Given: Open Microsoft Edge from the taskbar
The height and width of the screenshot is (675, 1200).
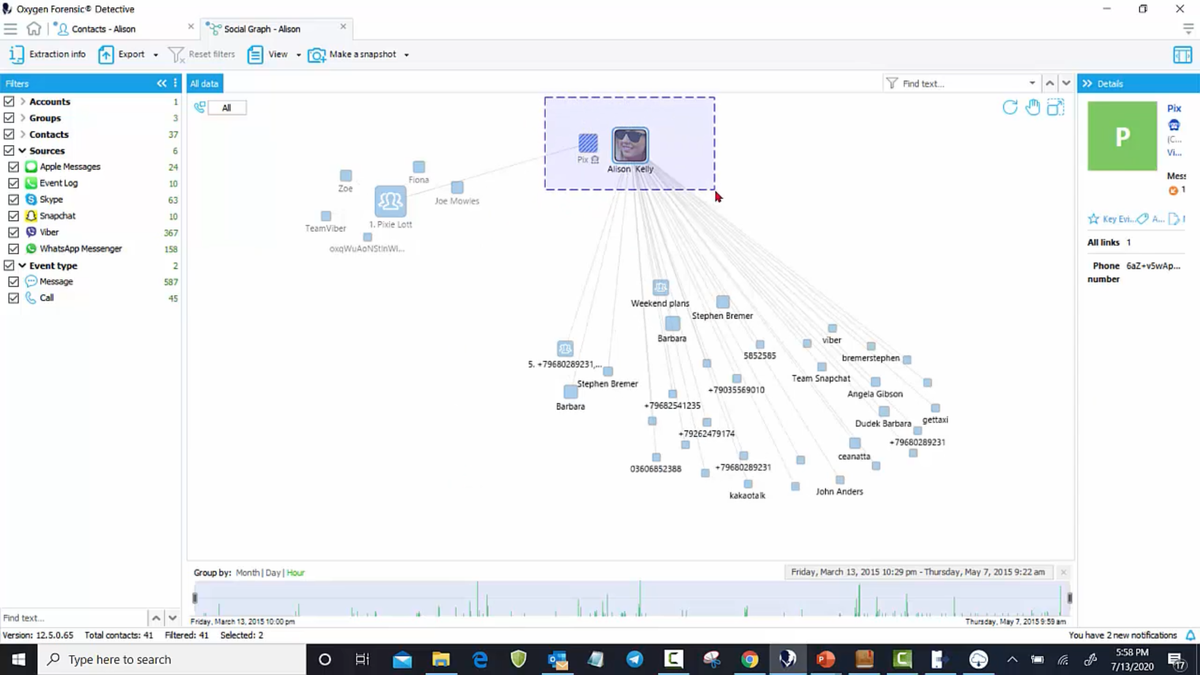Looking at the screenshot, I should pos(480,659).
